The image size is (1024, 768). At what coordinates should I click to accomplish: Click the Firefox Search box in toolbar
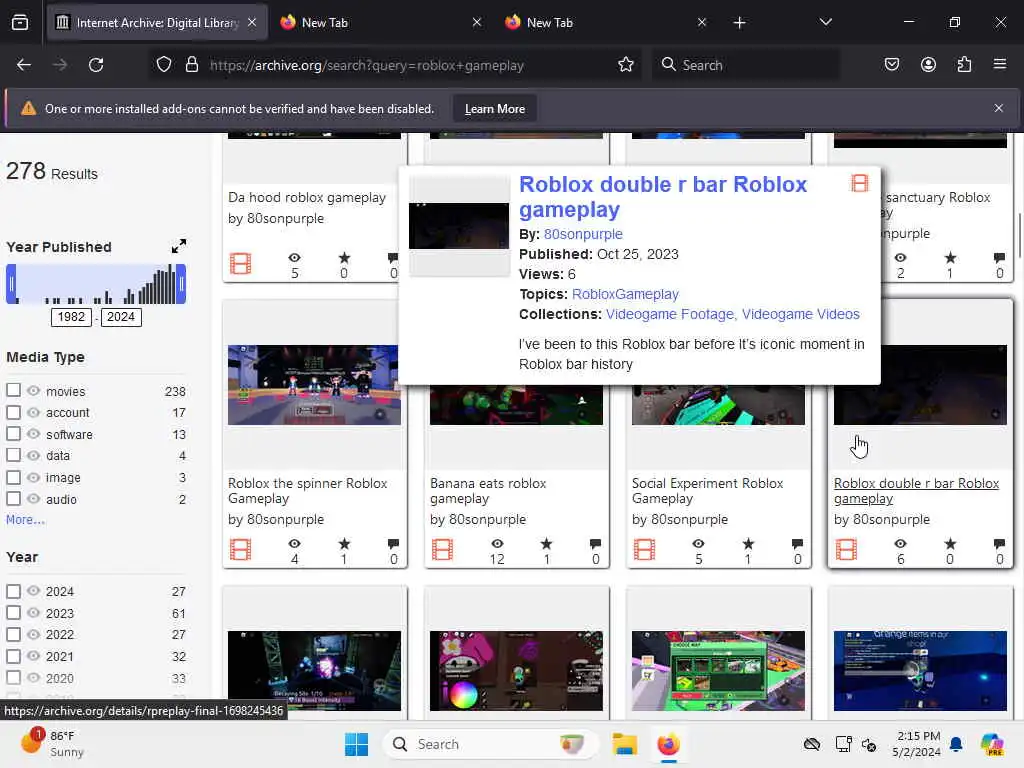[746, 65]
